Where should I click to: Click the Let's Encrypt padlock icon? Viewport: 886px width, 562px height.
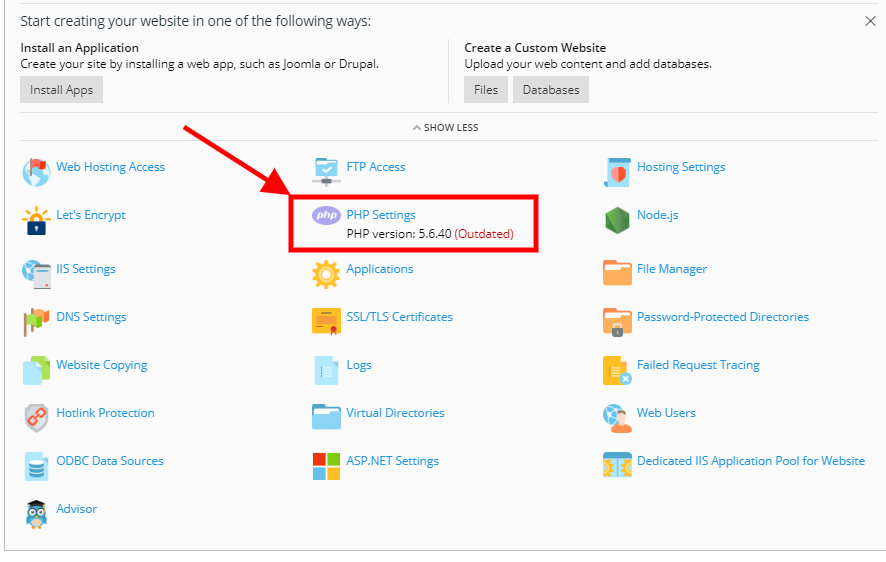coord(36,220)
